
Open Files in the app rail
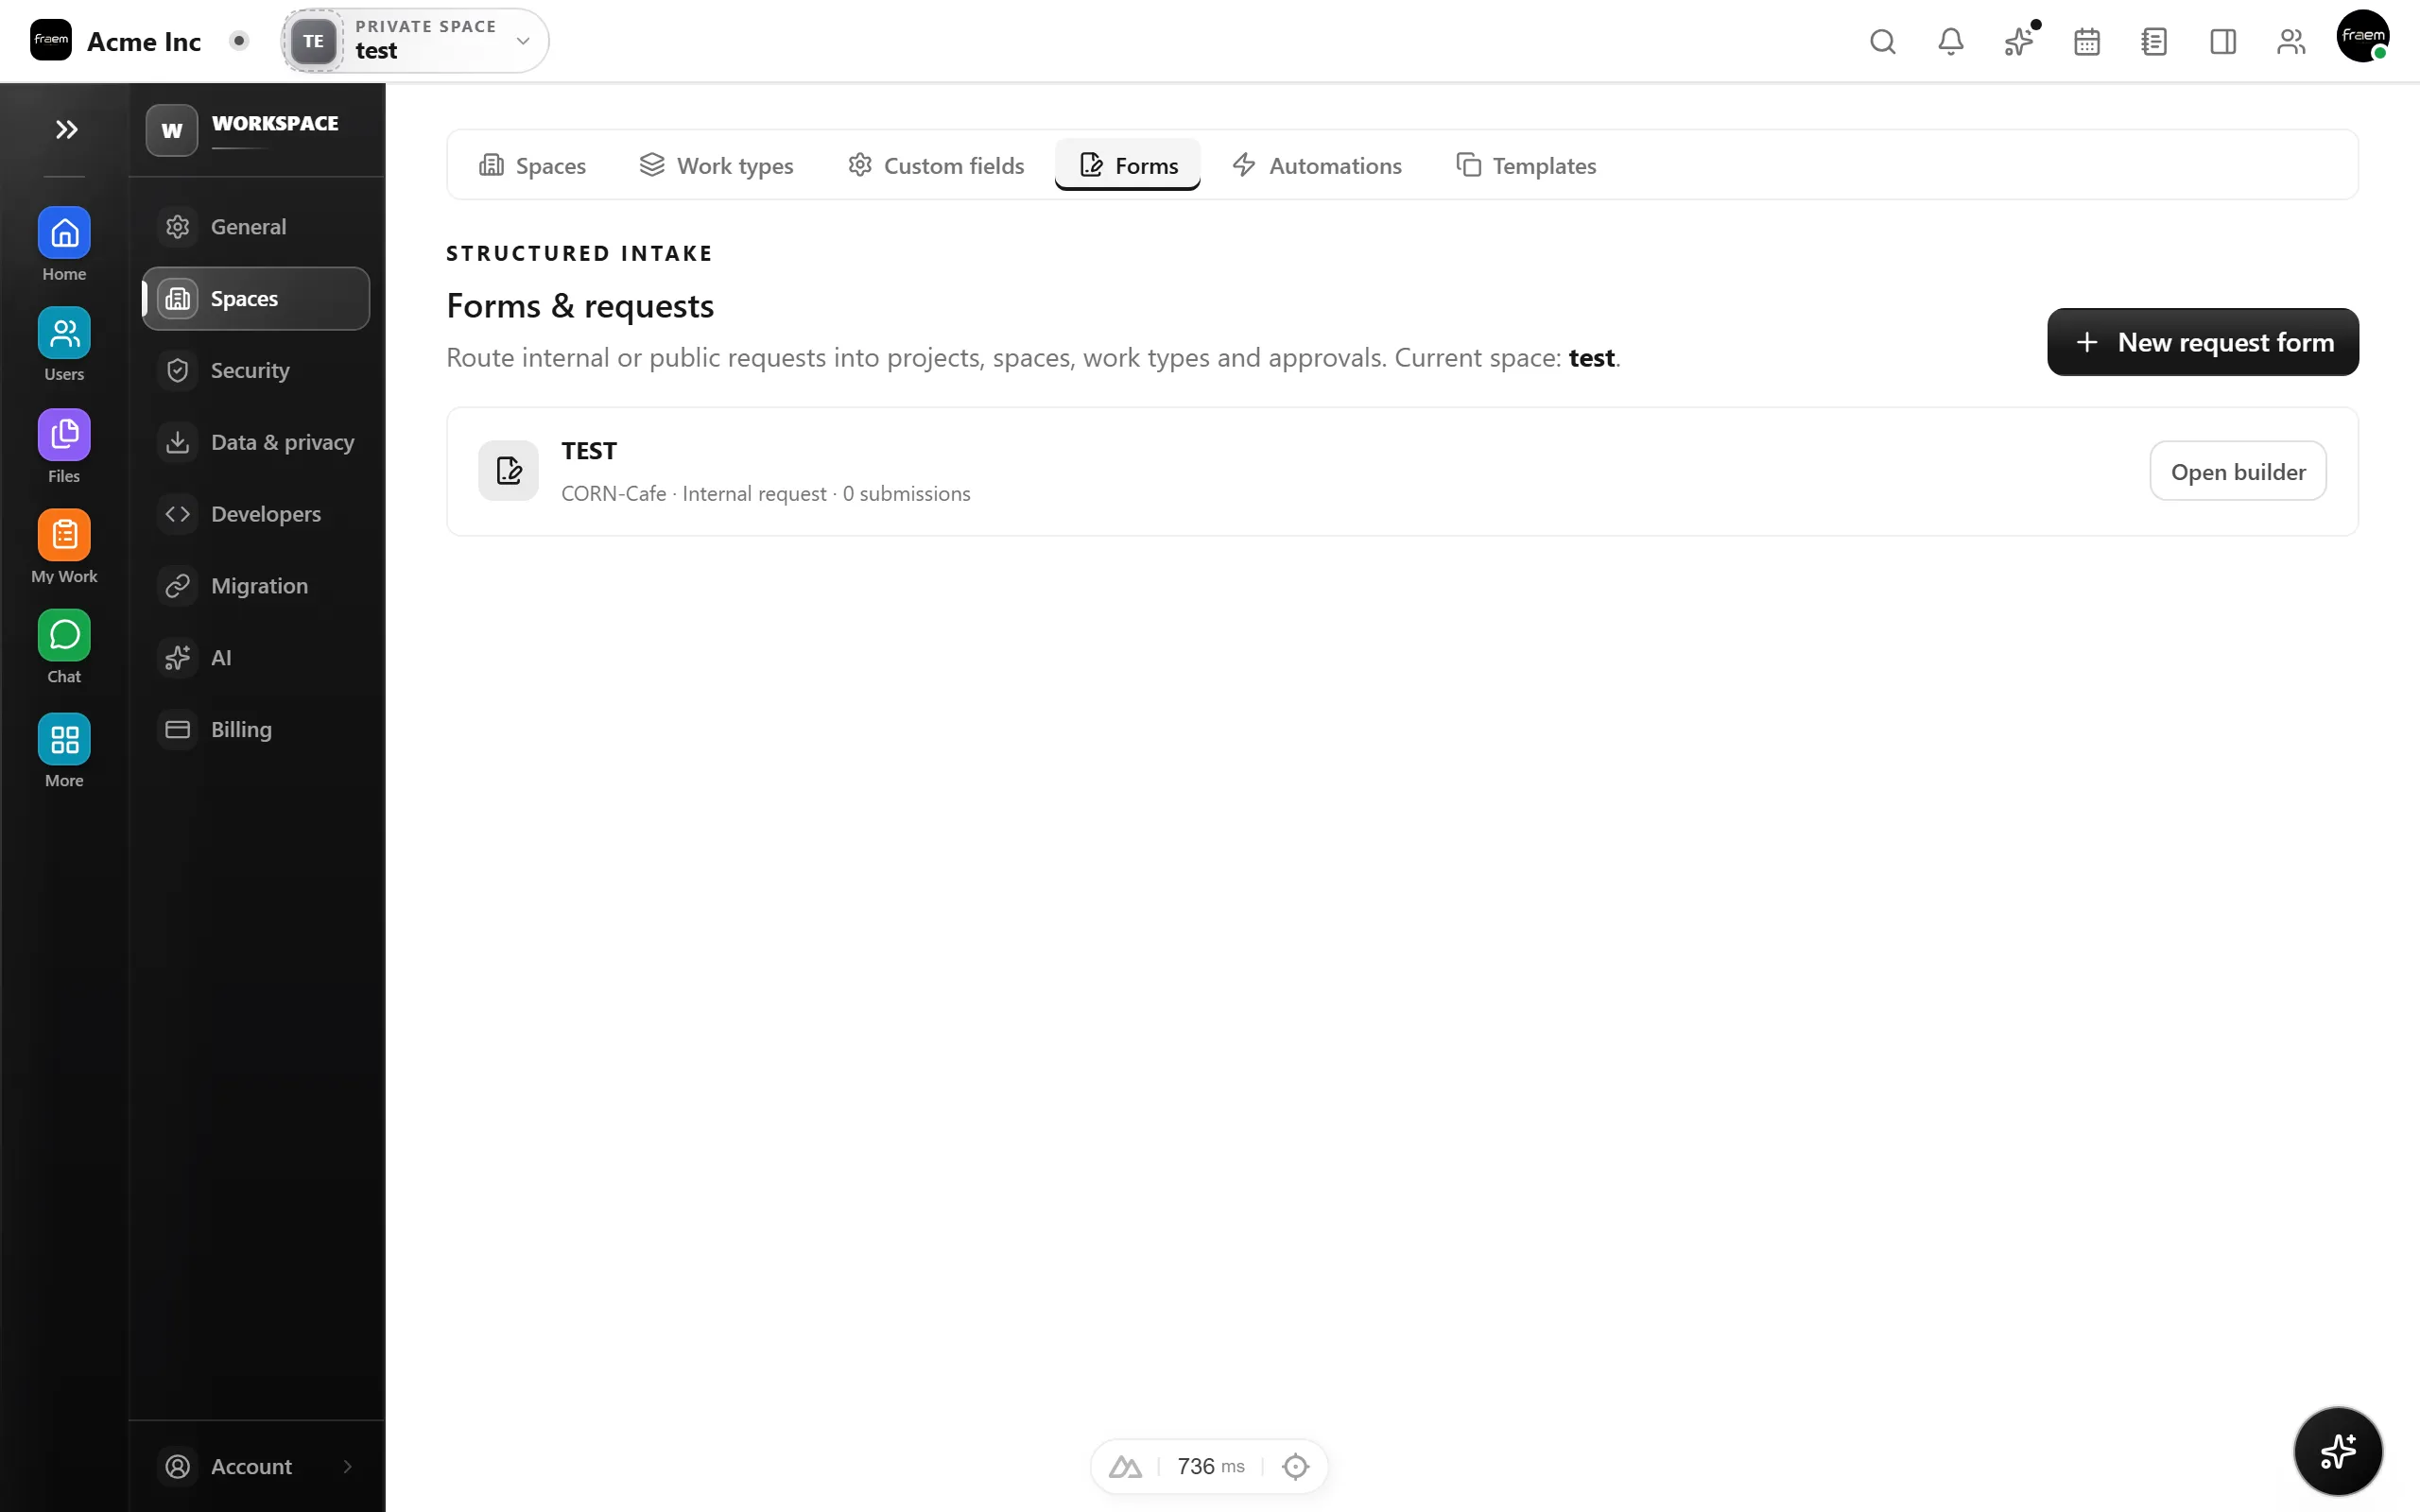click(64, 446)
